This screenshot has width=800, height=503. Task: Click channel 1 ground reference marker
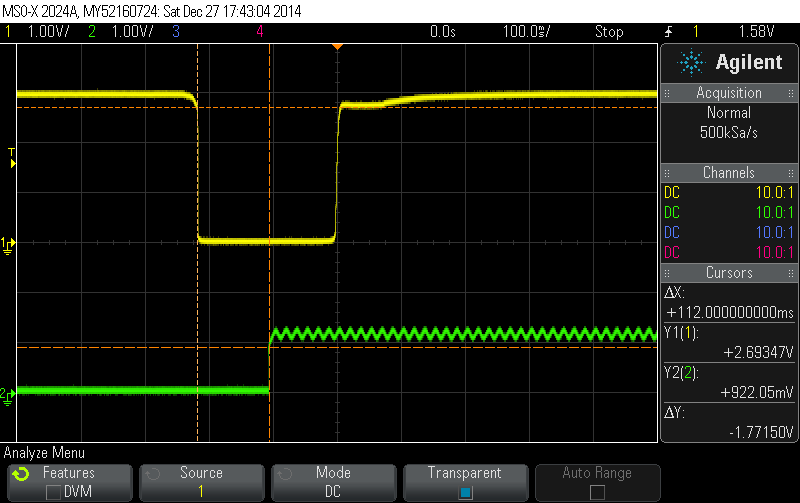point(8,243)
